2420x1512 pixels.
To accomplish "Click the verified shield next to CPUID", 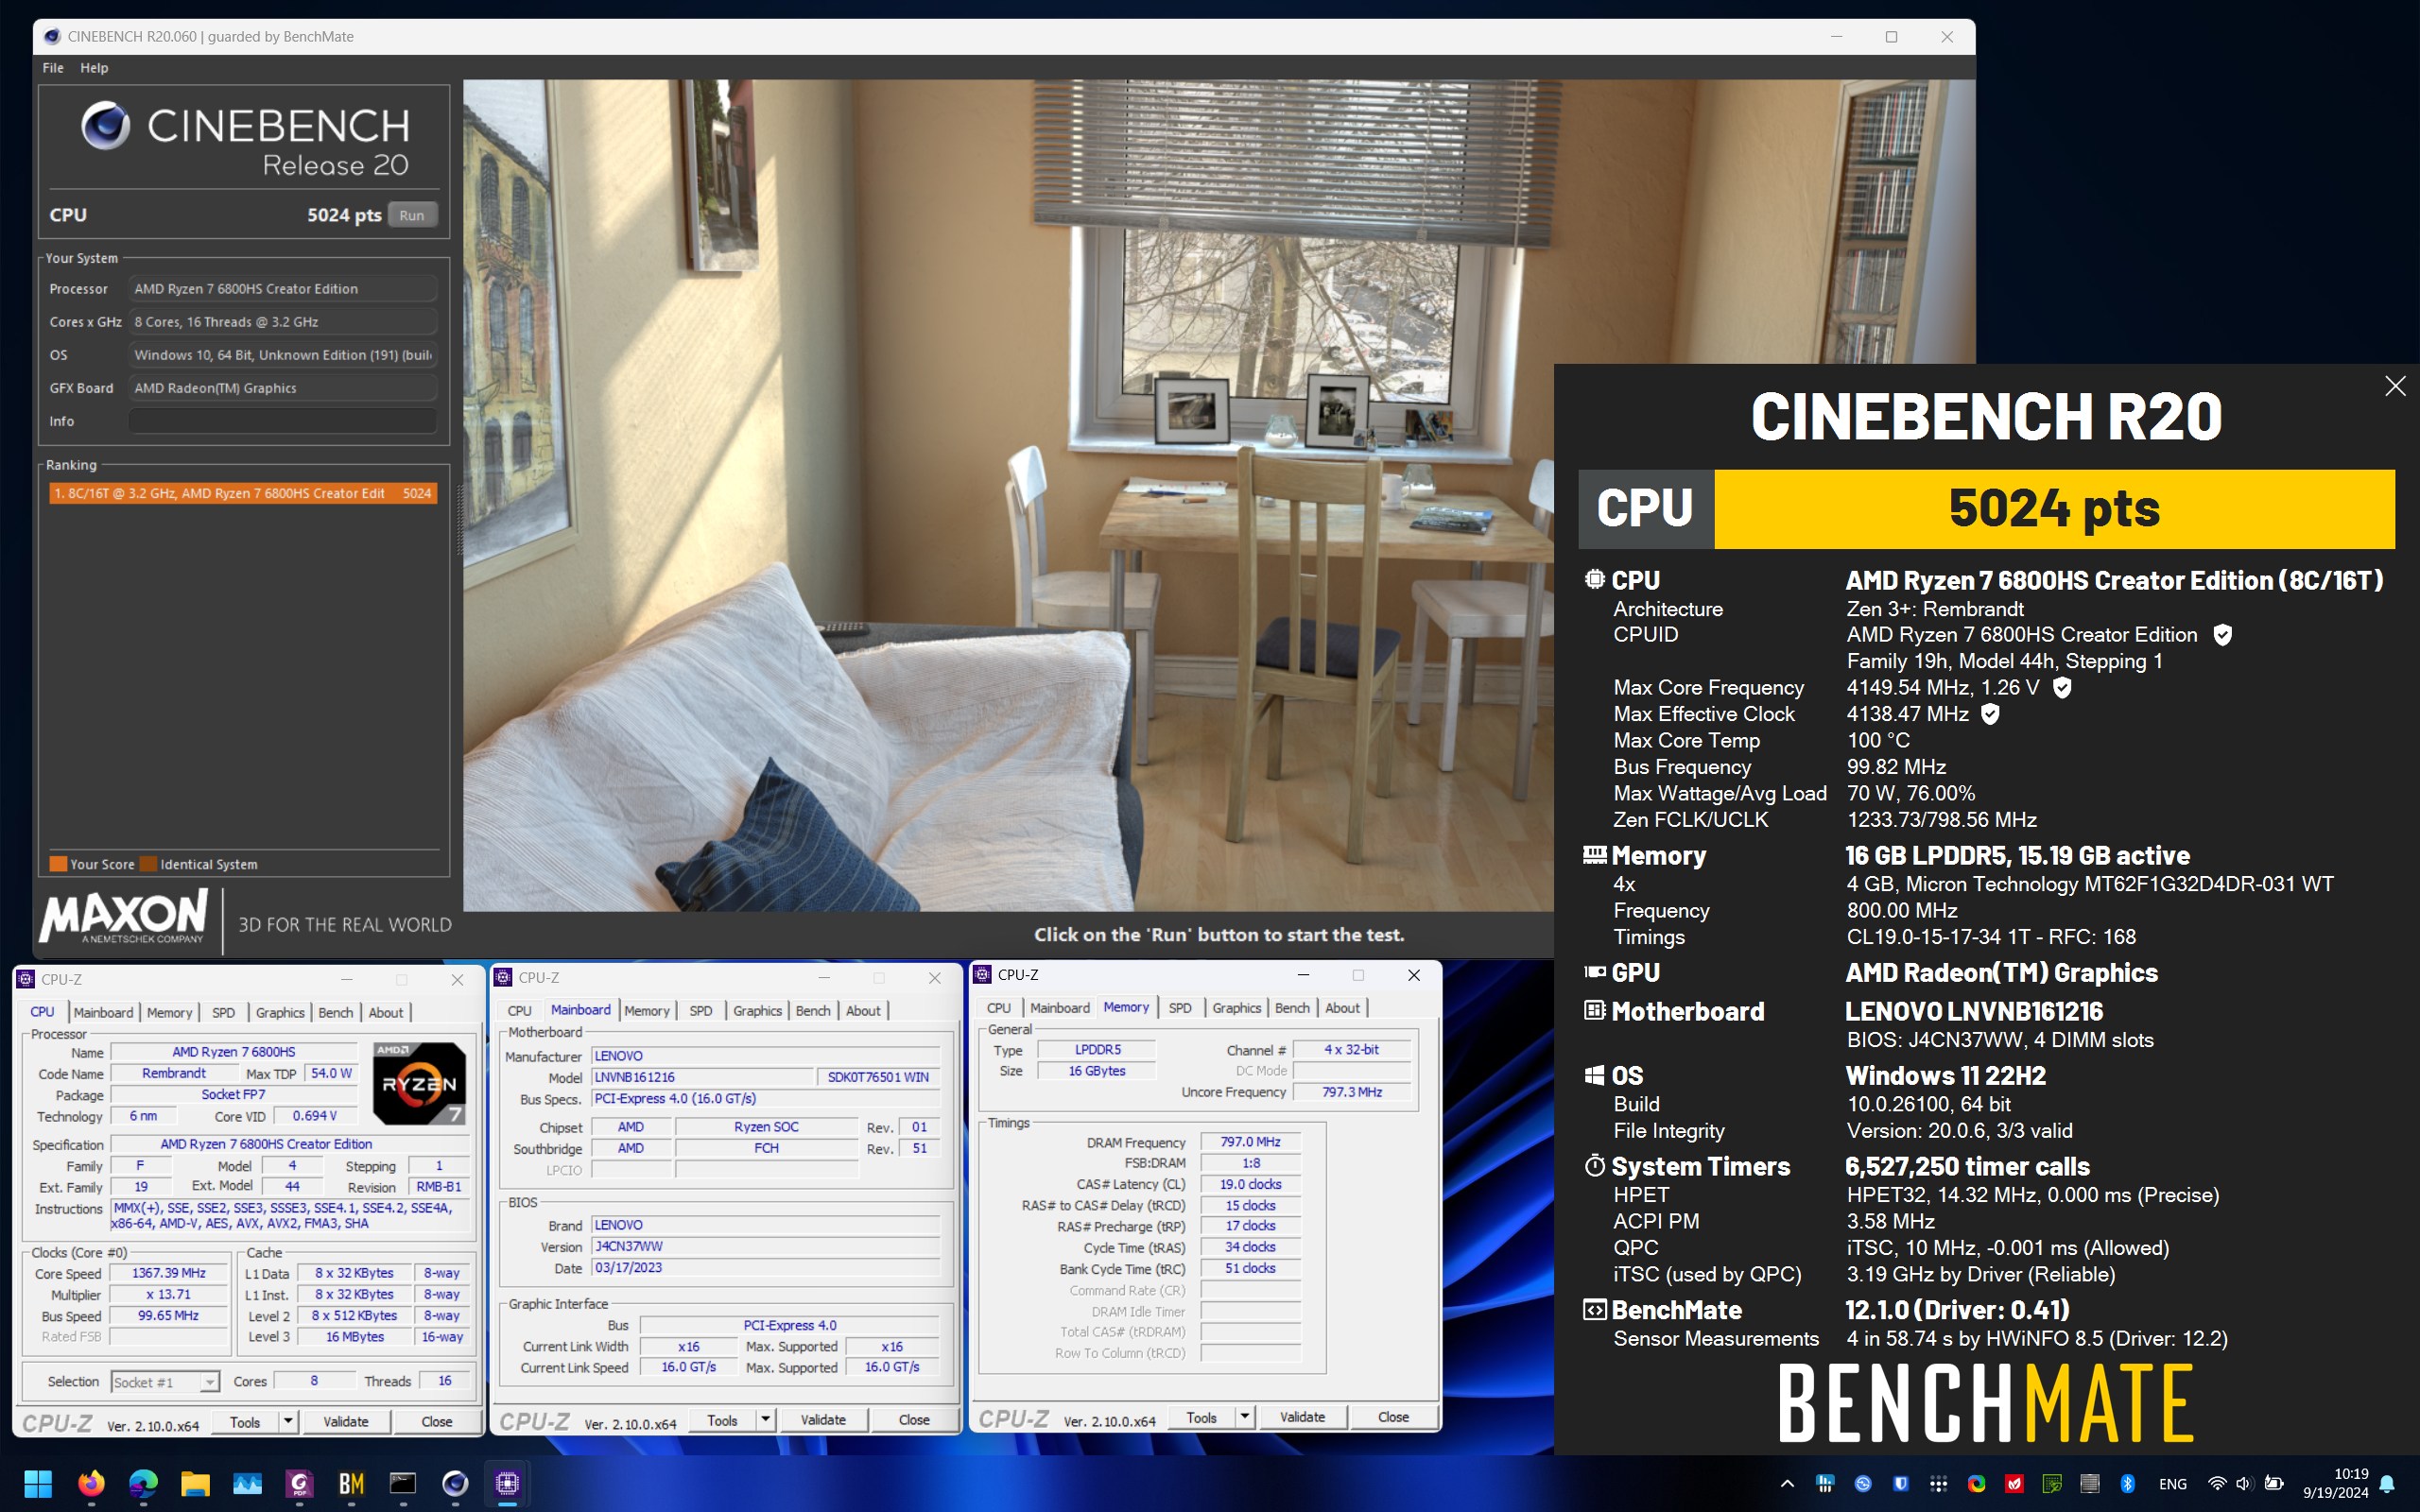I will pyautogui.click(x=2222, y=635).
